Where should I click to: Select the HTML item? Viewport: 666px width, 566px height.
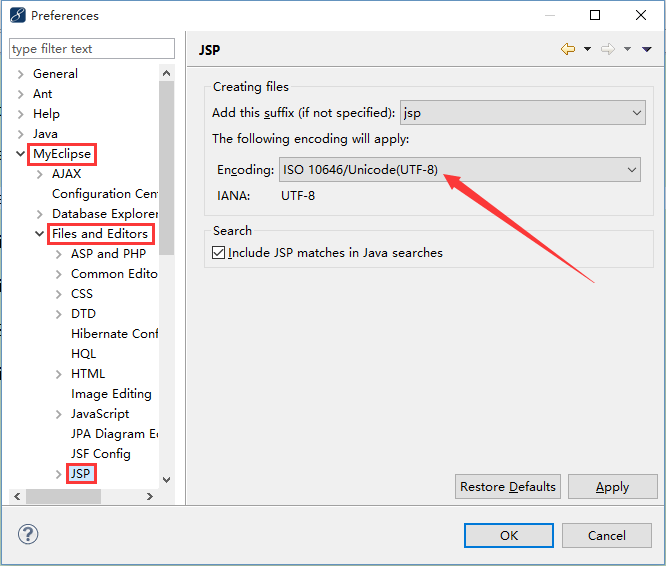88,374
